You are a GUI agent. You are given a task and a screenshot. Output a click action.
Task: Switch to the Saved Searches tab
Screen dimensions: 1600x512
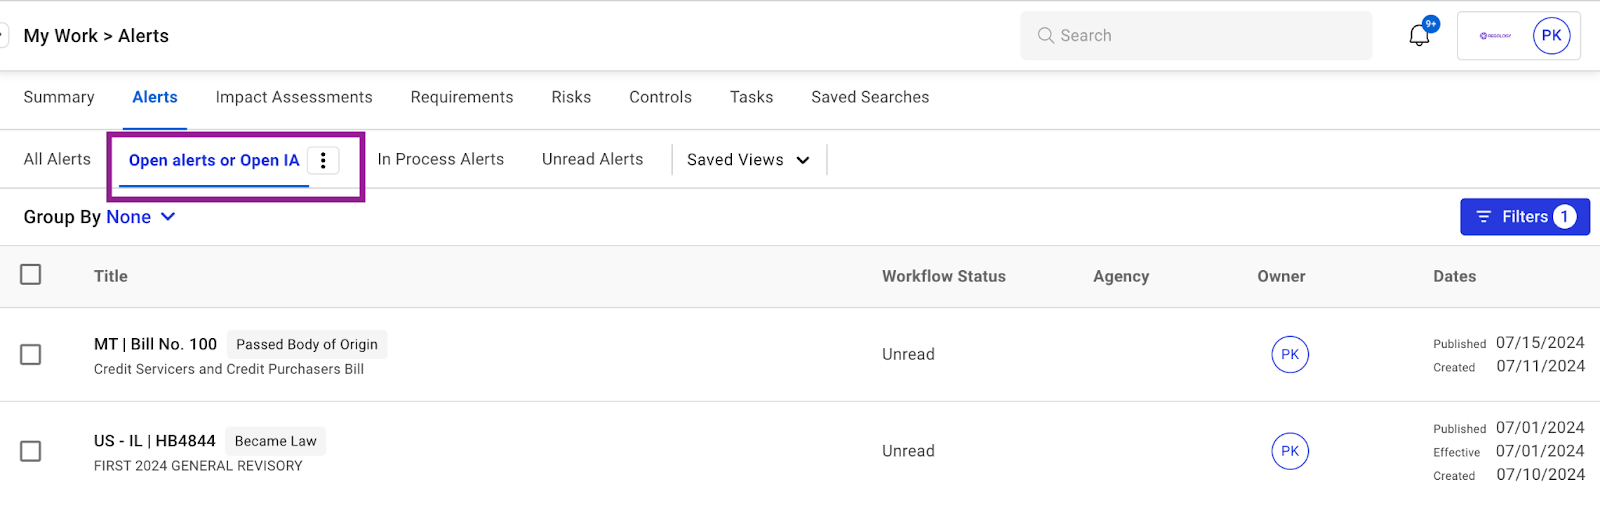coord(870,97)
